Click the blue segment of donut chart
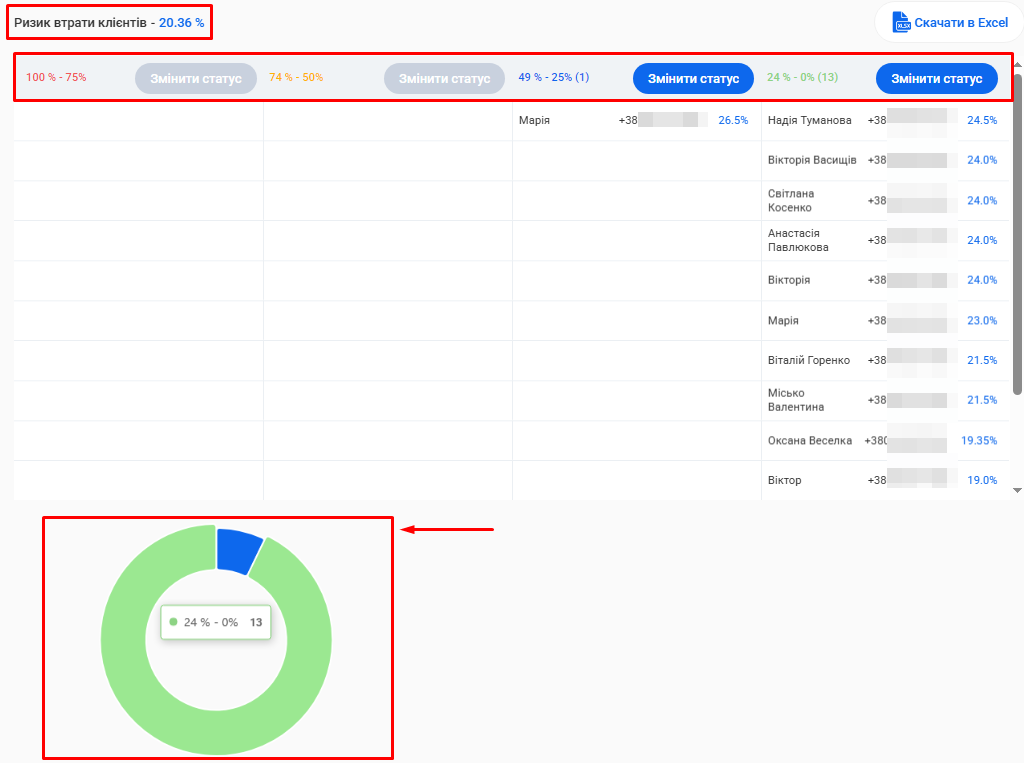 [238, 551]
